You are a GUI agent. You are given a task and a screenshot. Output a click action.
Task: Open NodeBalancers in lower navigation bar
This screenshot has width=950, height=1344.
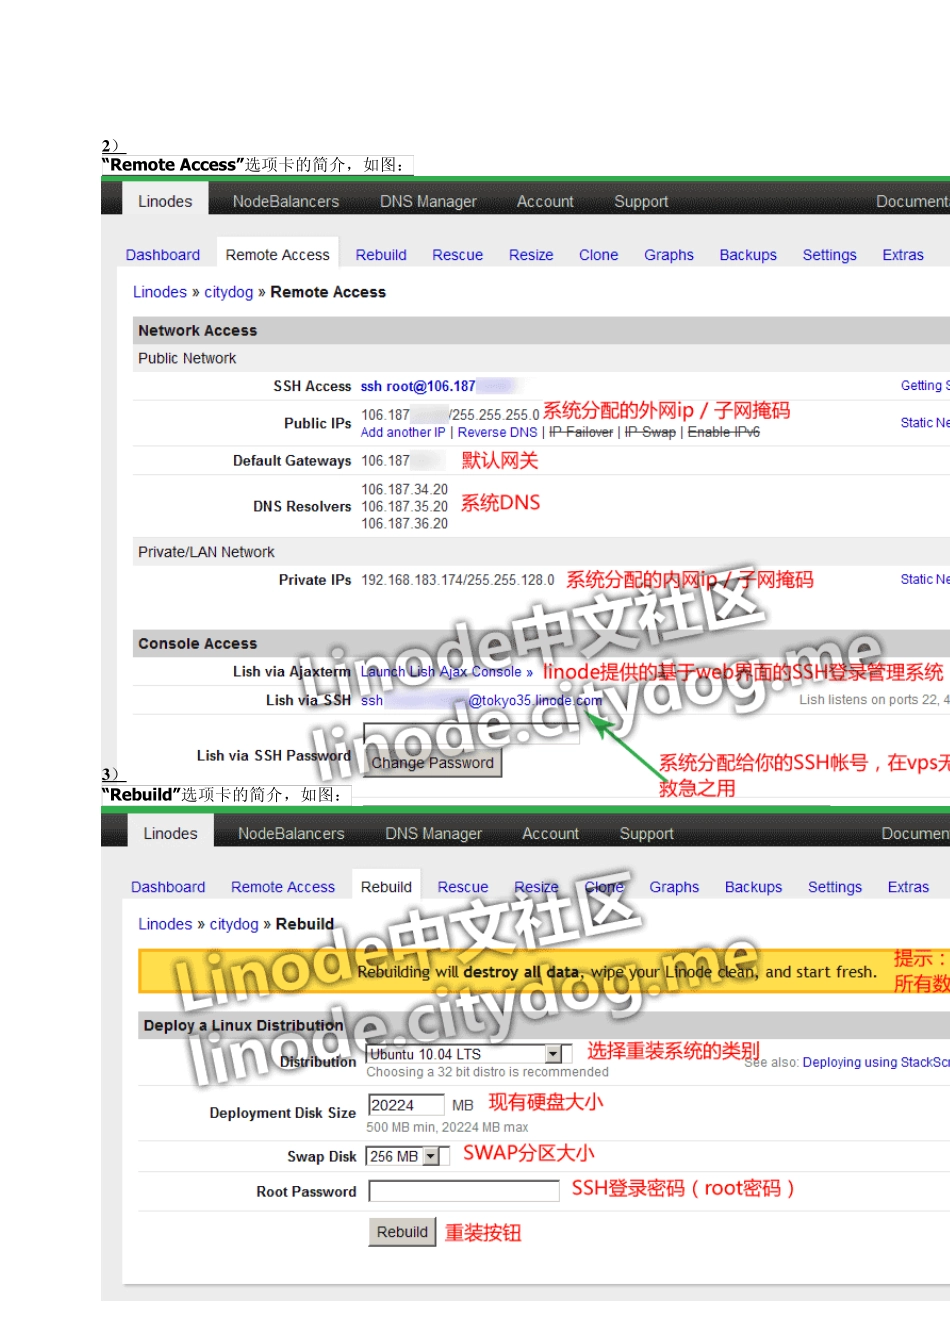[291, 833]
